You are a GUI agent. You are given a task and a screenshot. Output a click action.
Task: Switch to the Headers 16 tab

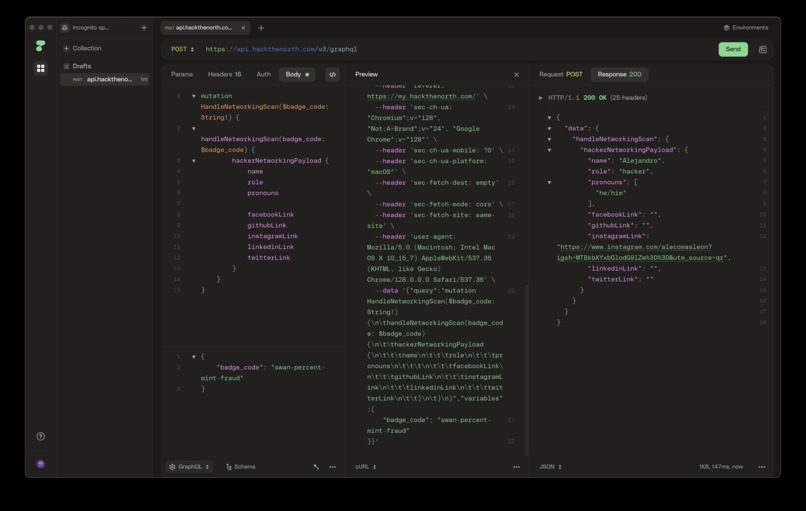[225, 75]
